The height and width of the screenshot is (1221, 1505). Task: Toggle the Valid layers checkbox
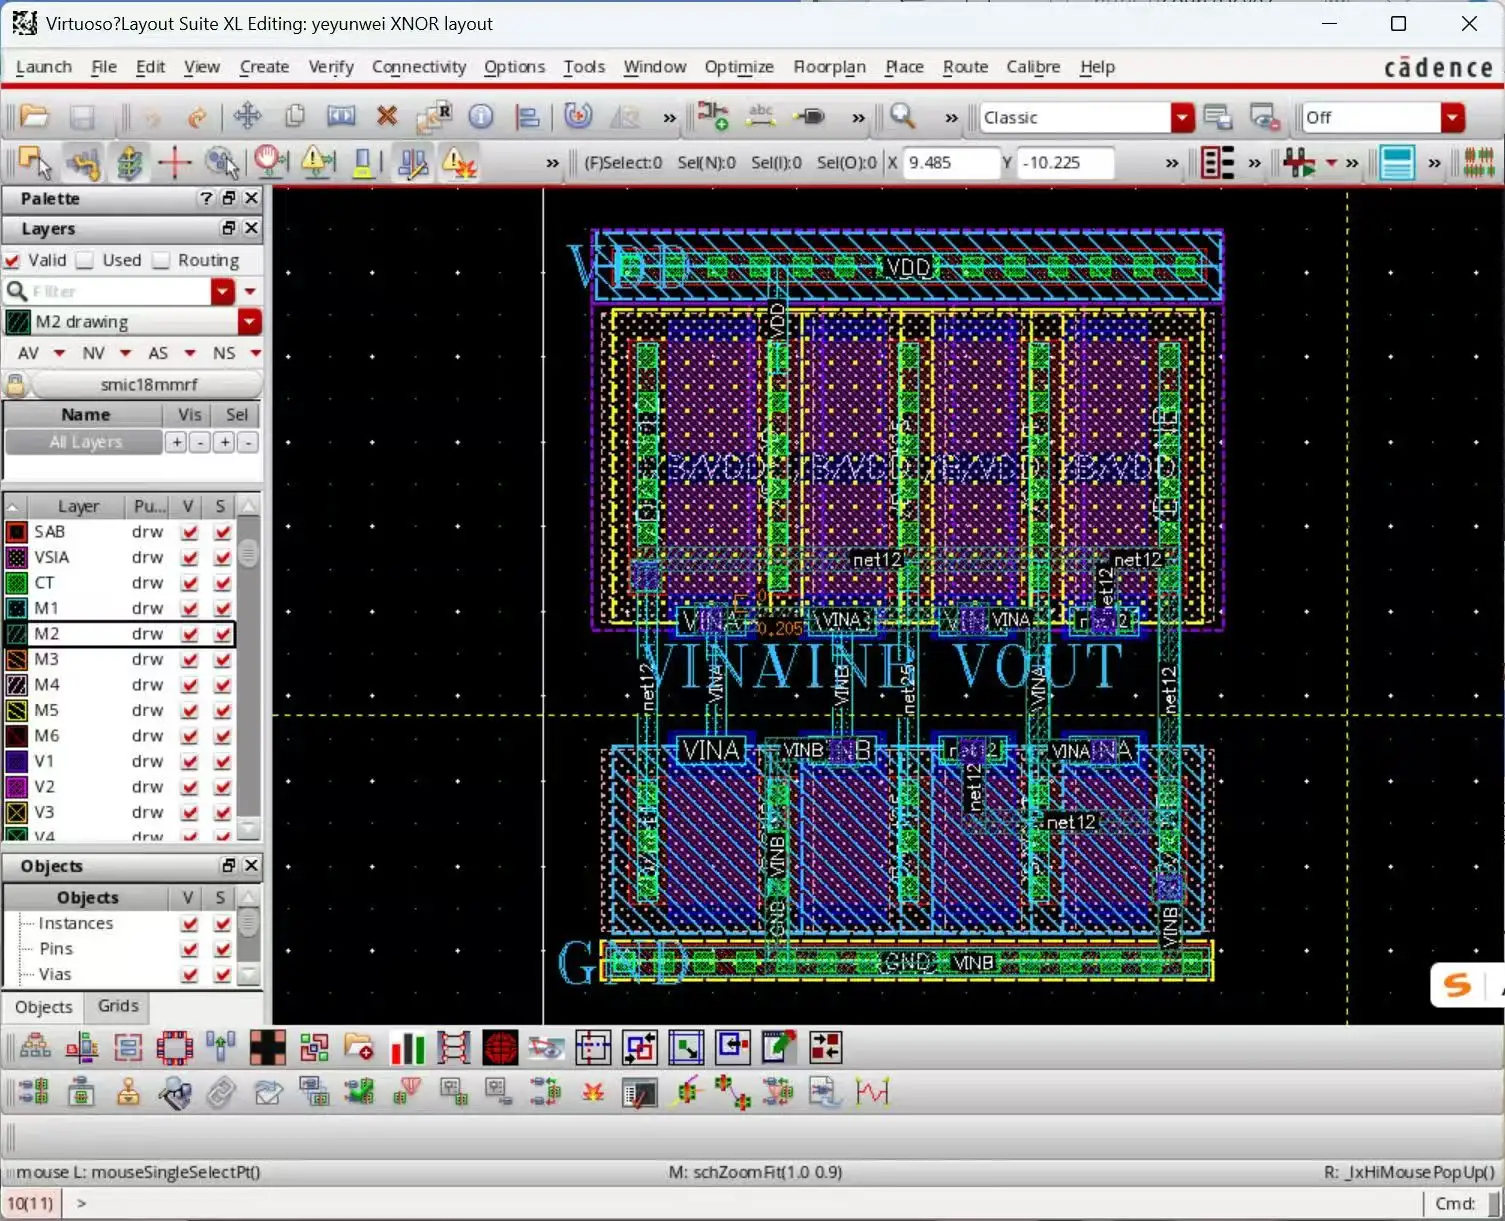tap(12, 260)
